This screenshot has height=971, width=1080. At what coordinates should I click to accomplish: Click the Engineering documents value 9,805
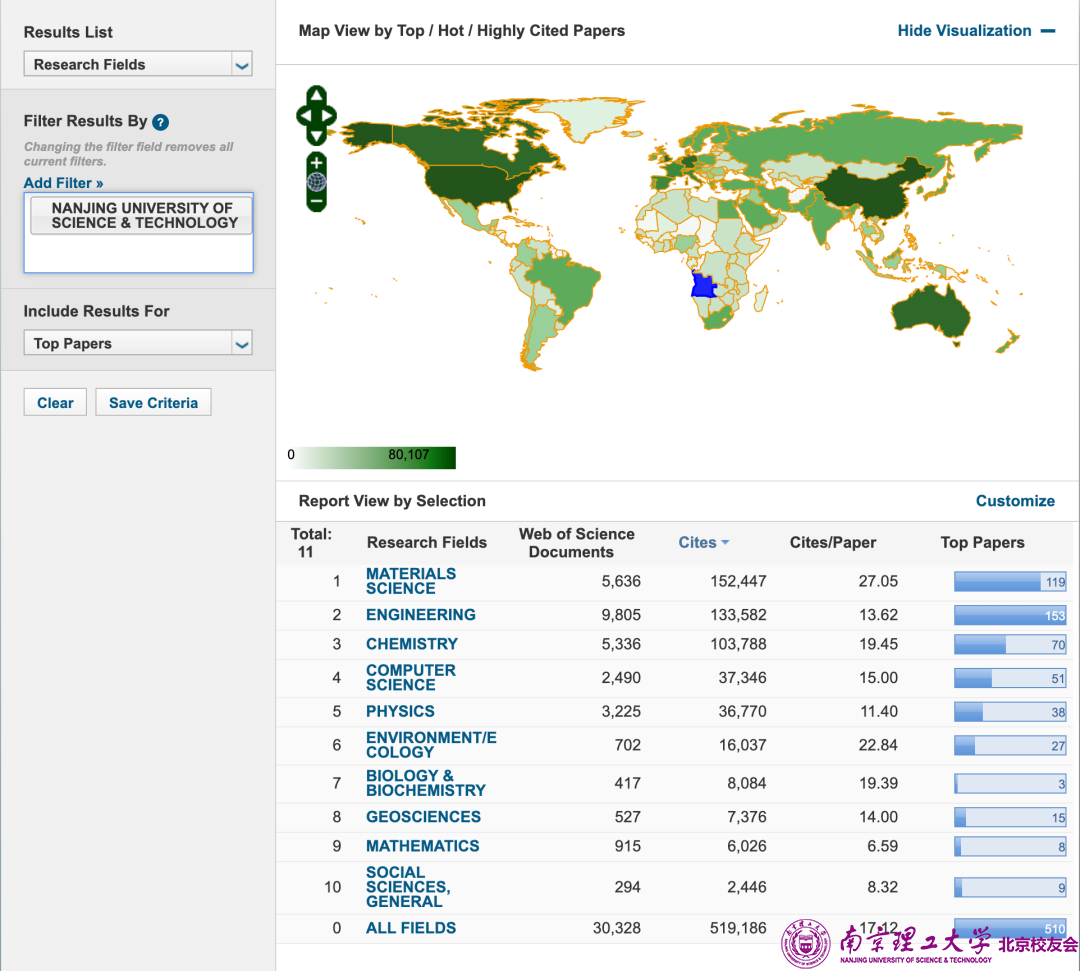coord(621,615)
